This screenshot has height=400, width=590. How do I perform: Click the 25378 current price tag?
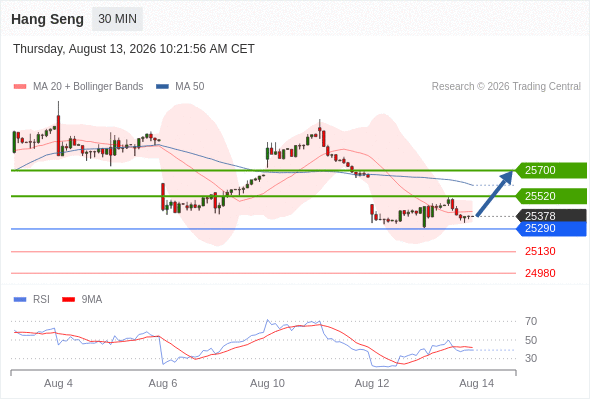click(552, 216)
